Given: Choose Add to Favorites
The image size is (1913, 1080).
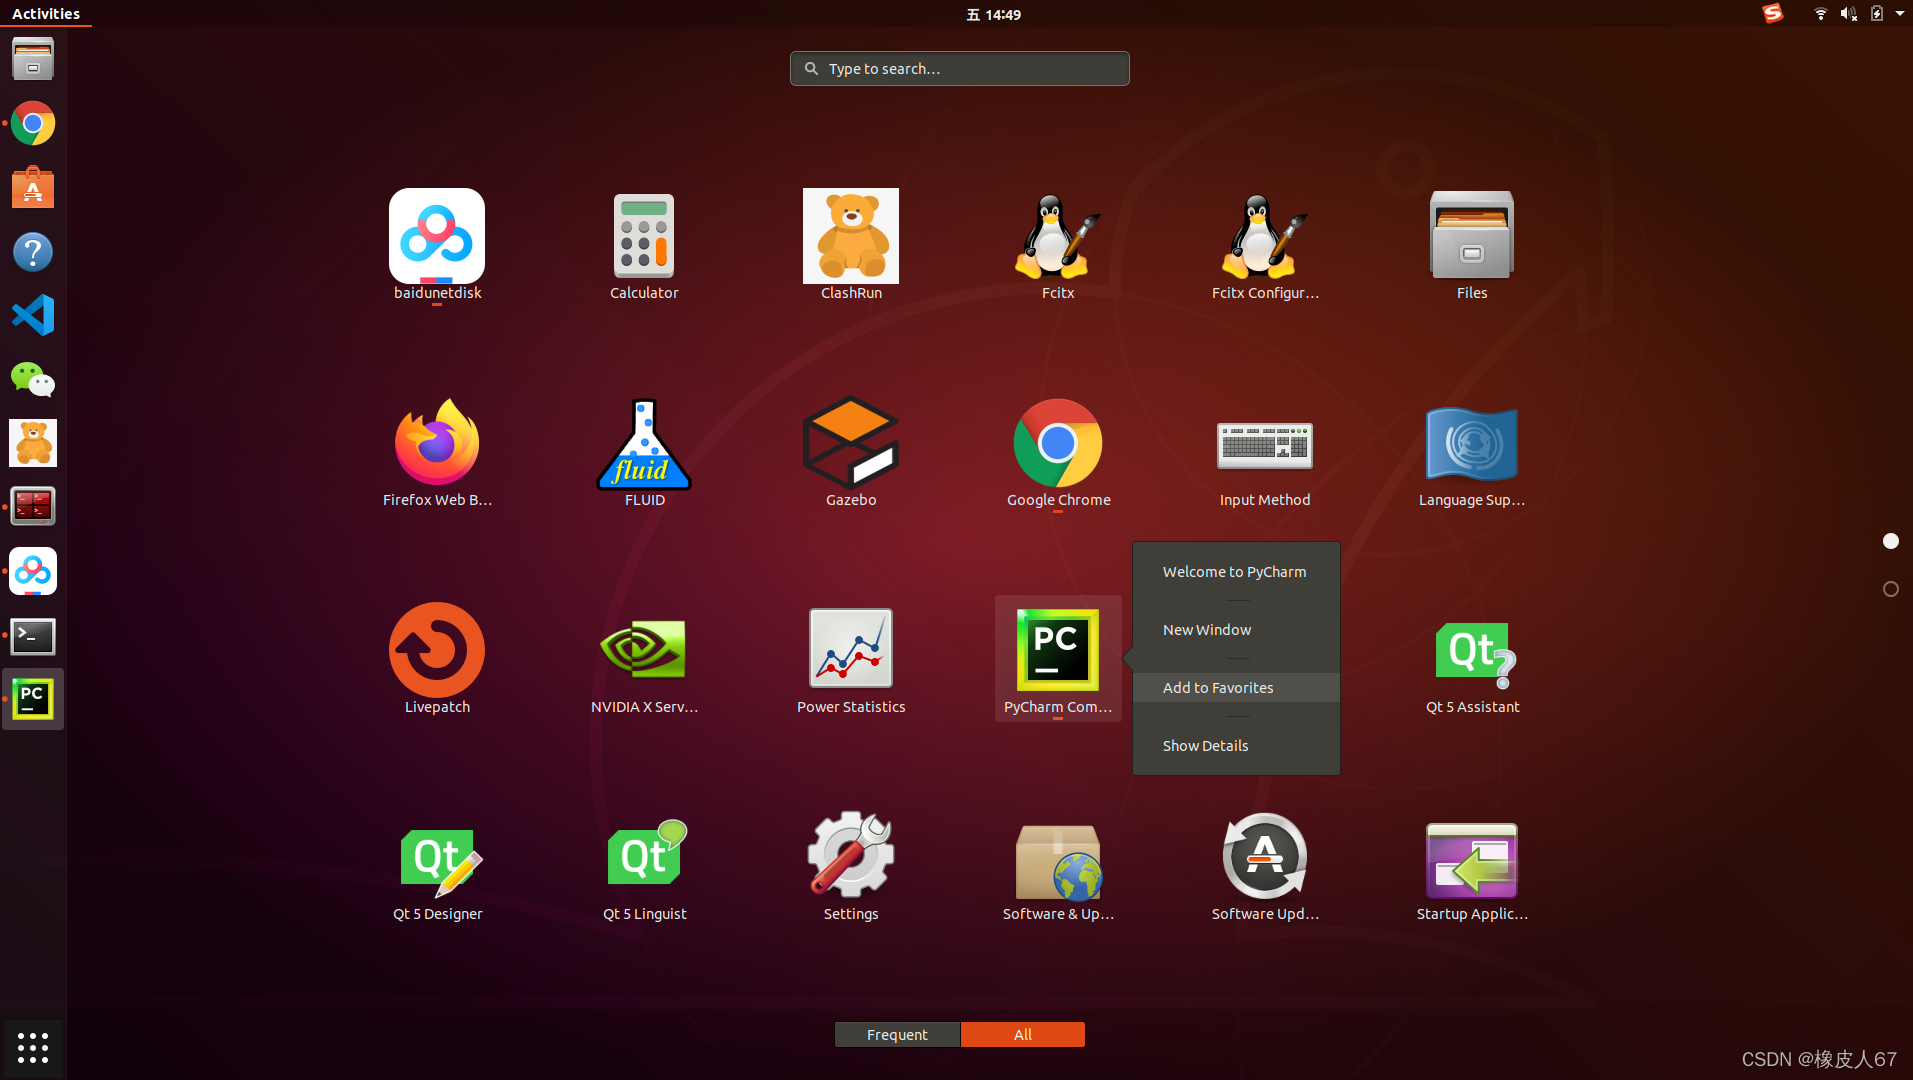Looking at the screenshot, I should 1236,688.
